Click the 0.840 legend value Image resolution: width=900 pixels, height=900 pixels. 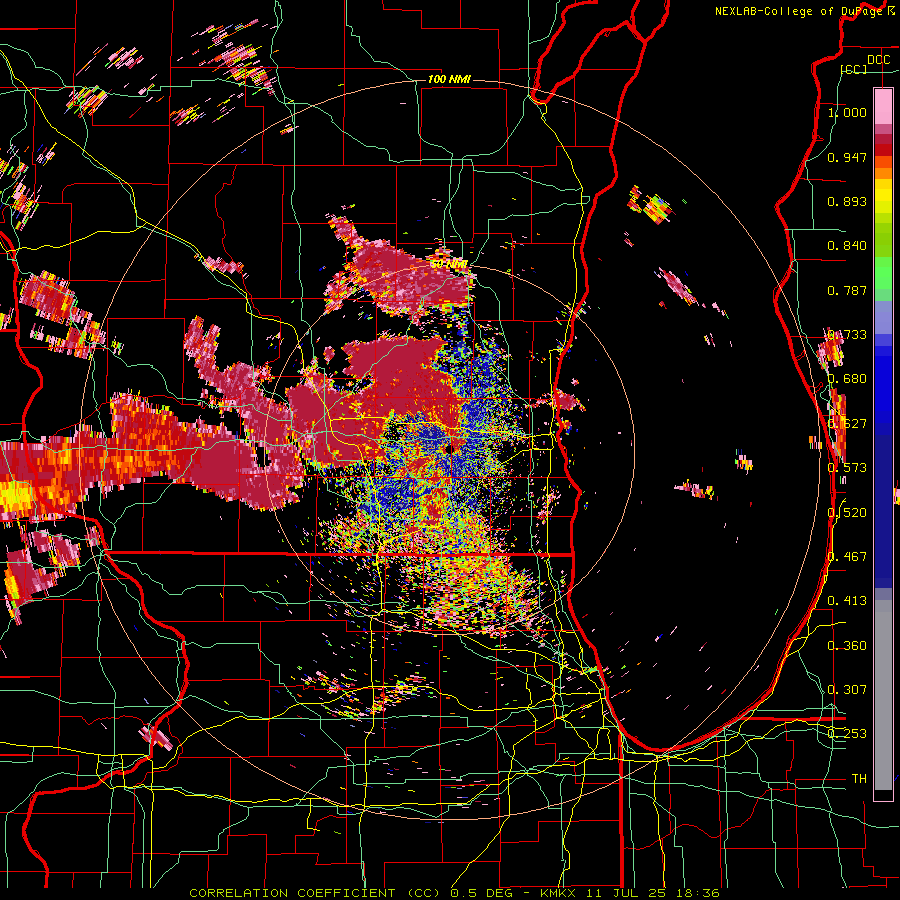click(x=847, y=246)
